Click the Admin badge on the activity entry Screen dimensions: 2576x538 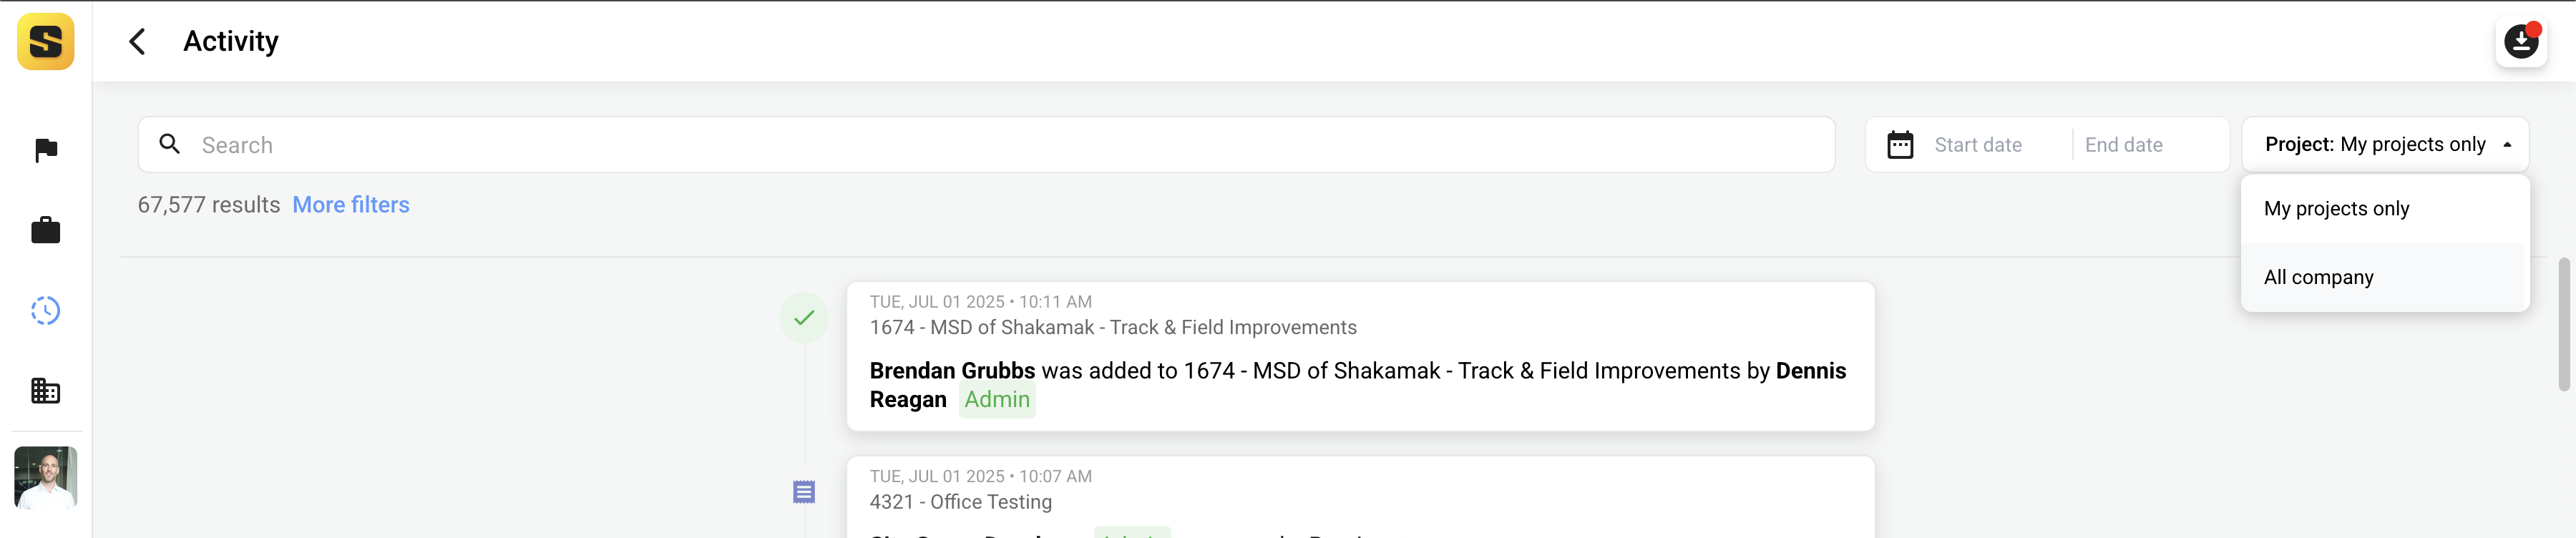pos(996,399)
